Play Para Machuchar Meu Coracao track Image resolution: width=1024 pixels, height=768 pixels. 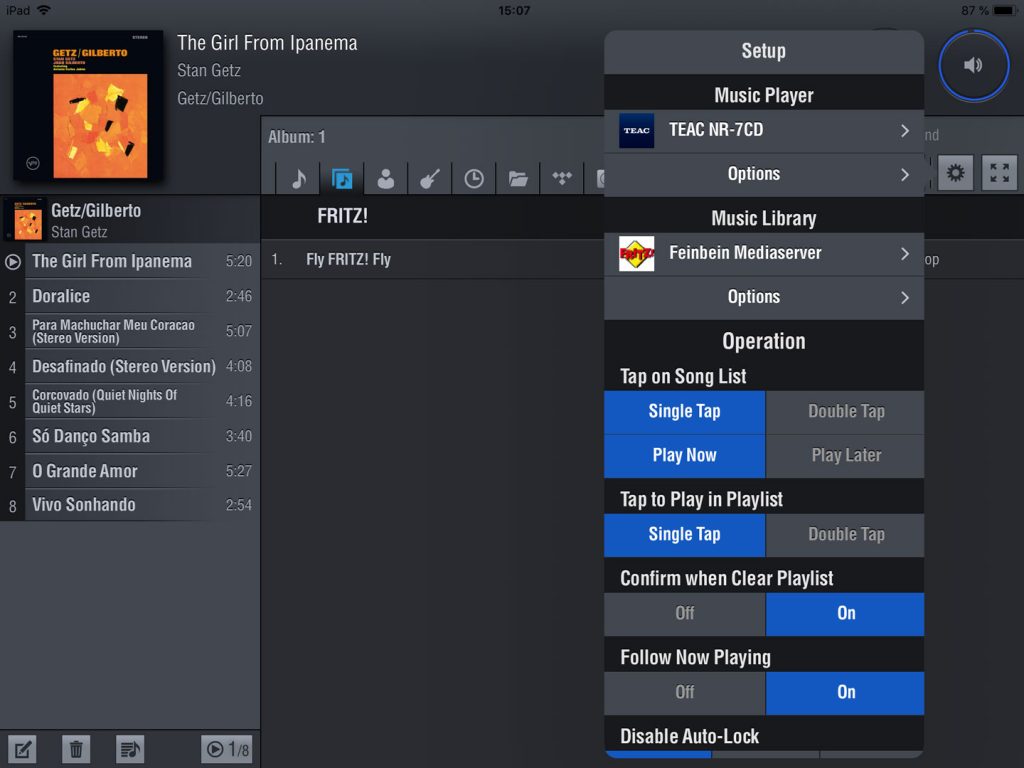(130, 331)
